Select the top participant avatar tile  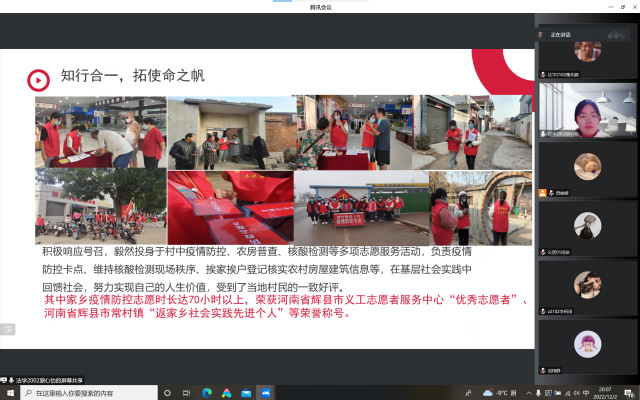coord(586,52)
